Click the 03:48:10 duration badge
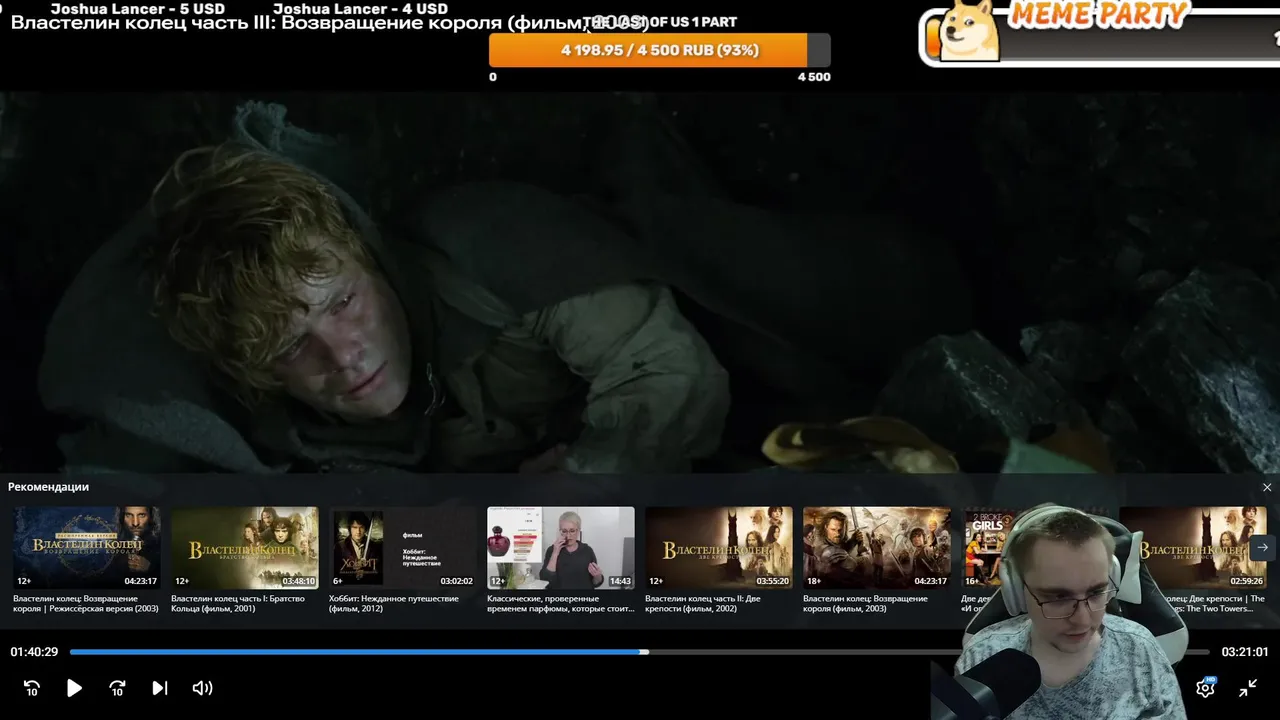1280x720 pixels. (x=298, y=580)
